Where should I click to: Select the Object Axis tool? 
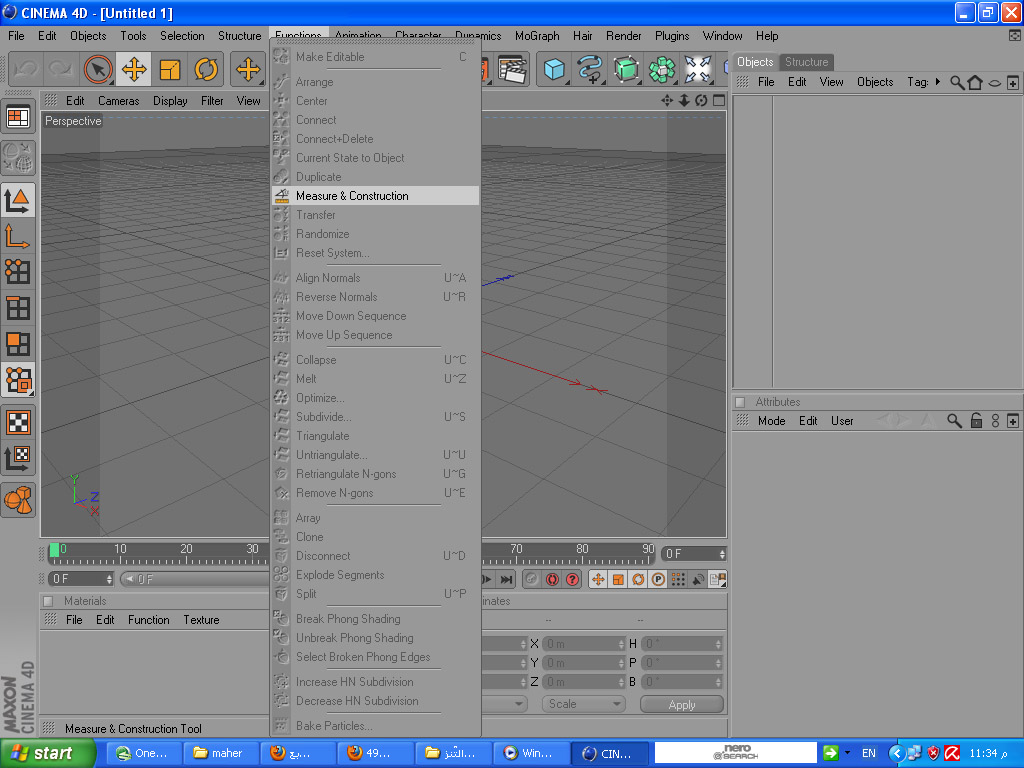[x=18, y=236]
